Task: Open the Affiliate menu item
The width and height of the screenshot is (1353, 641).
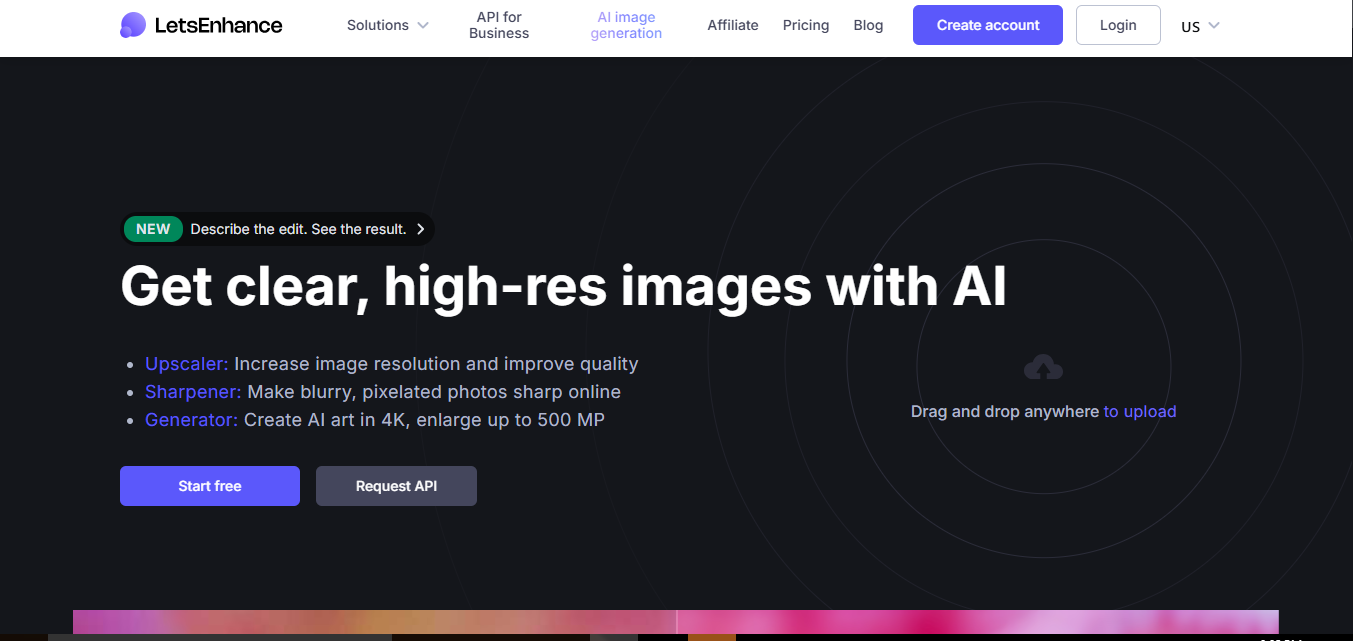Action: [733, 25]
